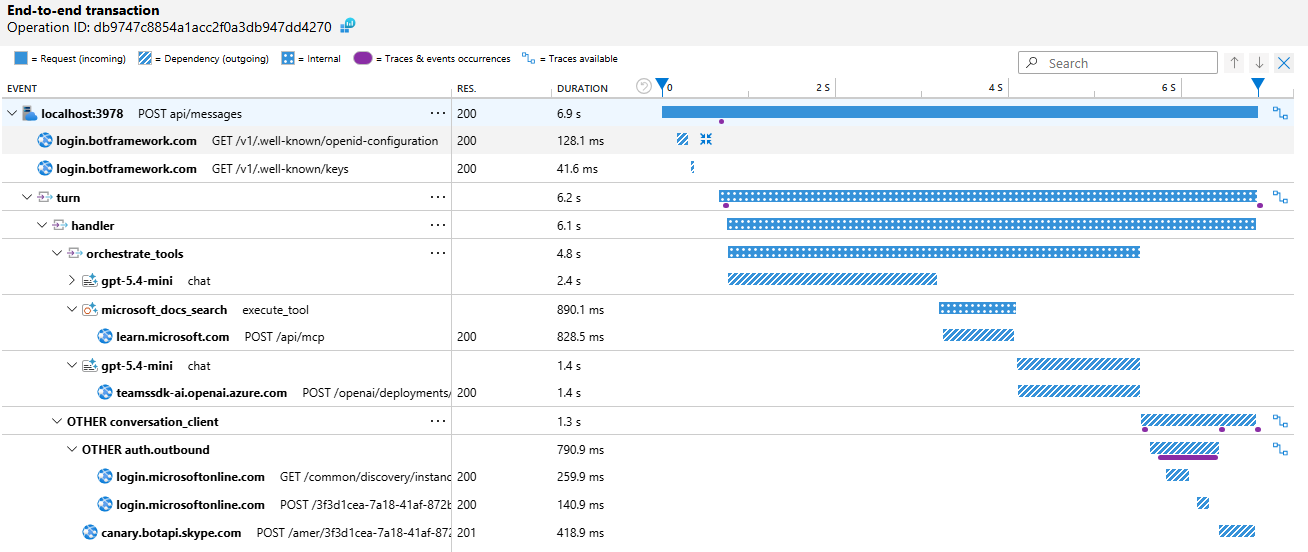
Task: Go to next search result arrow
Action: click(x=1260, y=63)
